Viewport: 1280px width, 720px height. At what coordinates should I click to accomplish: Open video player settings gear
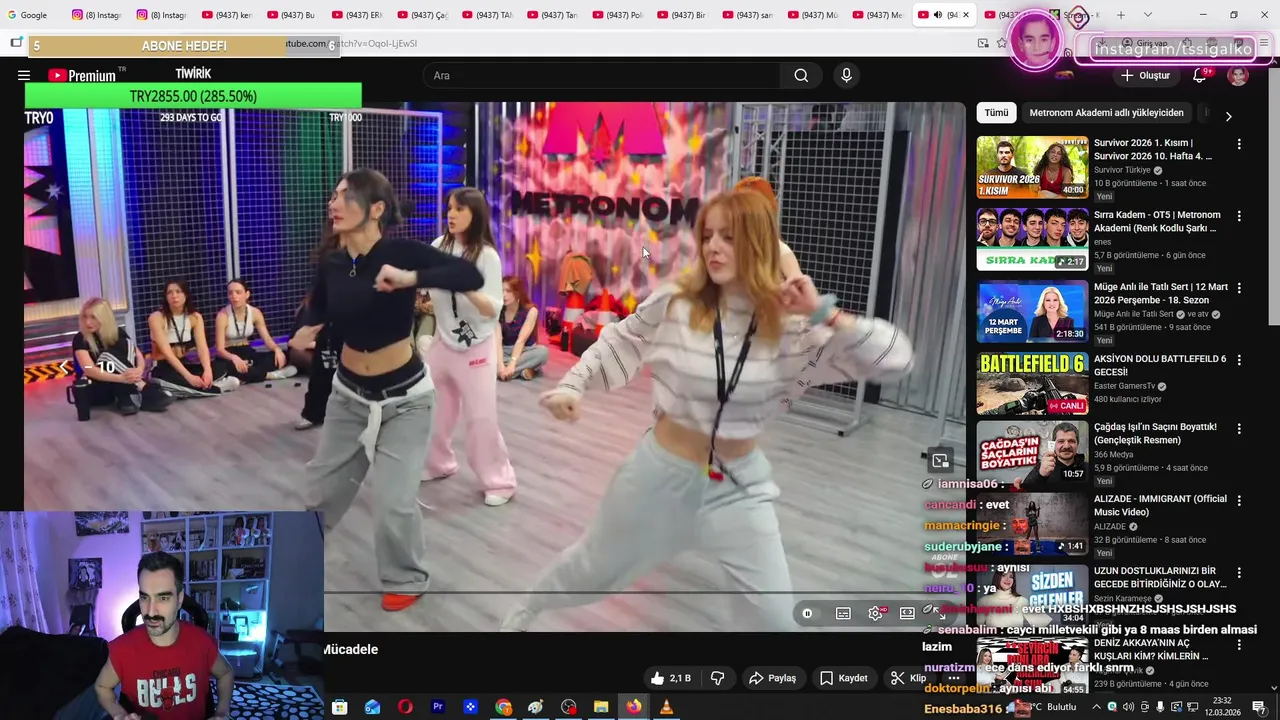875,613
